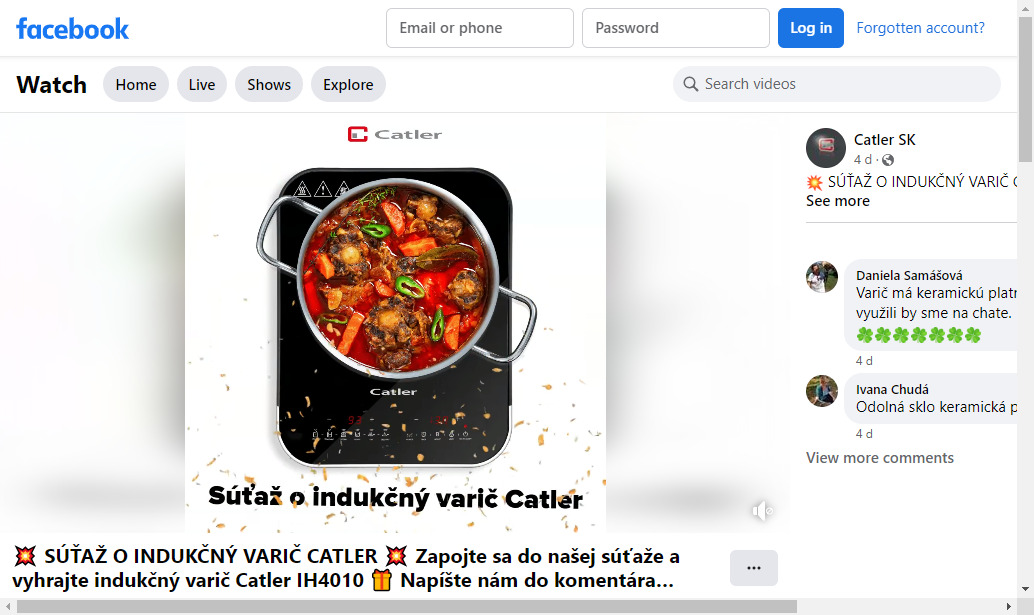The width and height of the screenshot is (1034, 615).
Task: Open the Forgotten account? link
Action: point(920,28)
